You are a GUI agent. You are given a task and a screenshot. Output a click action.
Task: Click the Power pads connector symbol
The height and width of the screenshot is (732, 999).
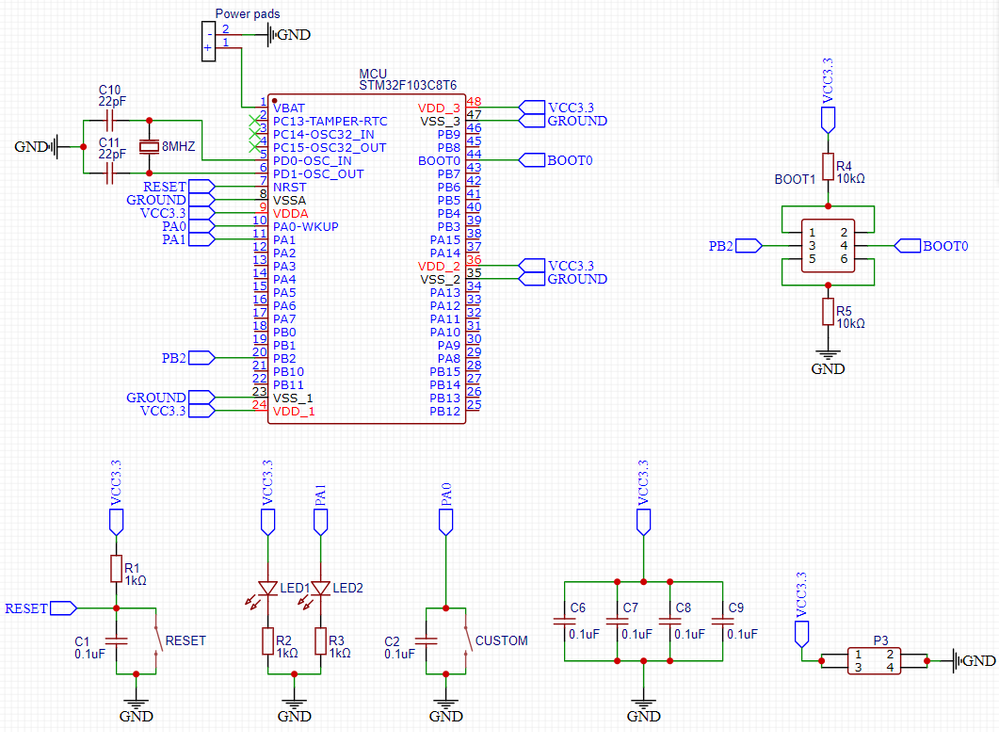pos(208,41)
